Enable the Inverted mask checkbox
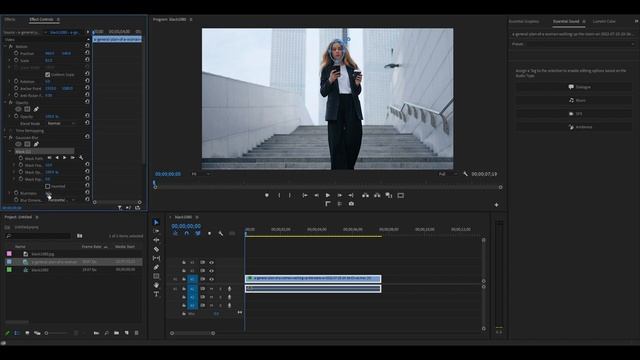 [x=48, y=186]
